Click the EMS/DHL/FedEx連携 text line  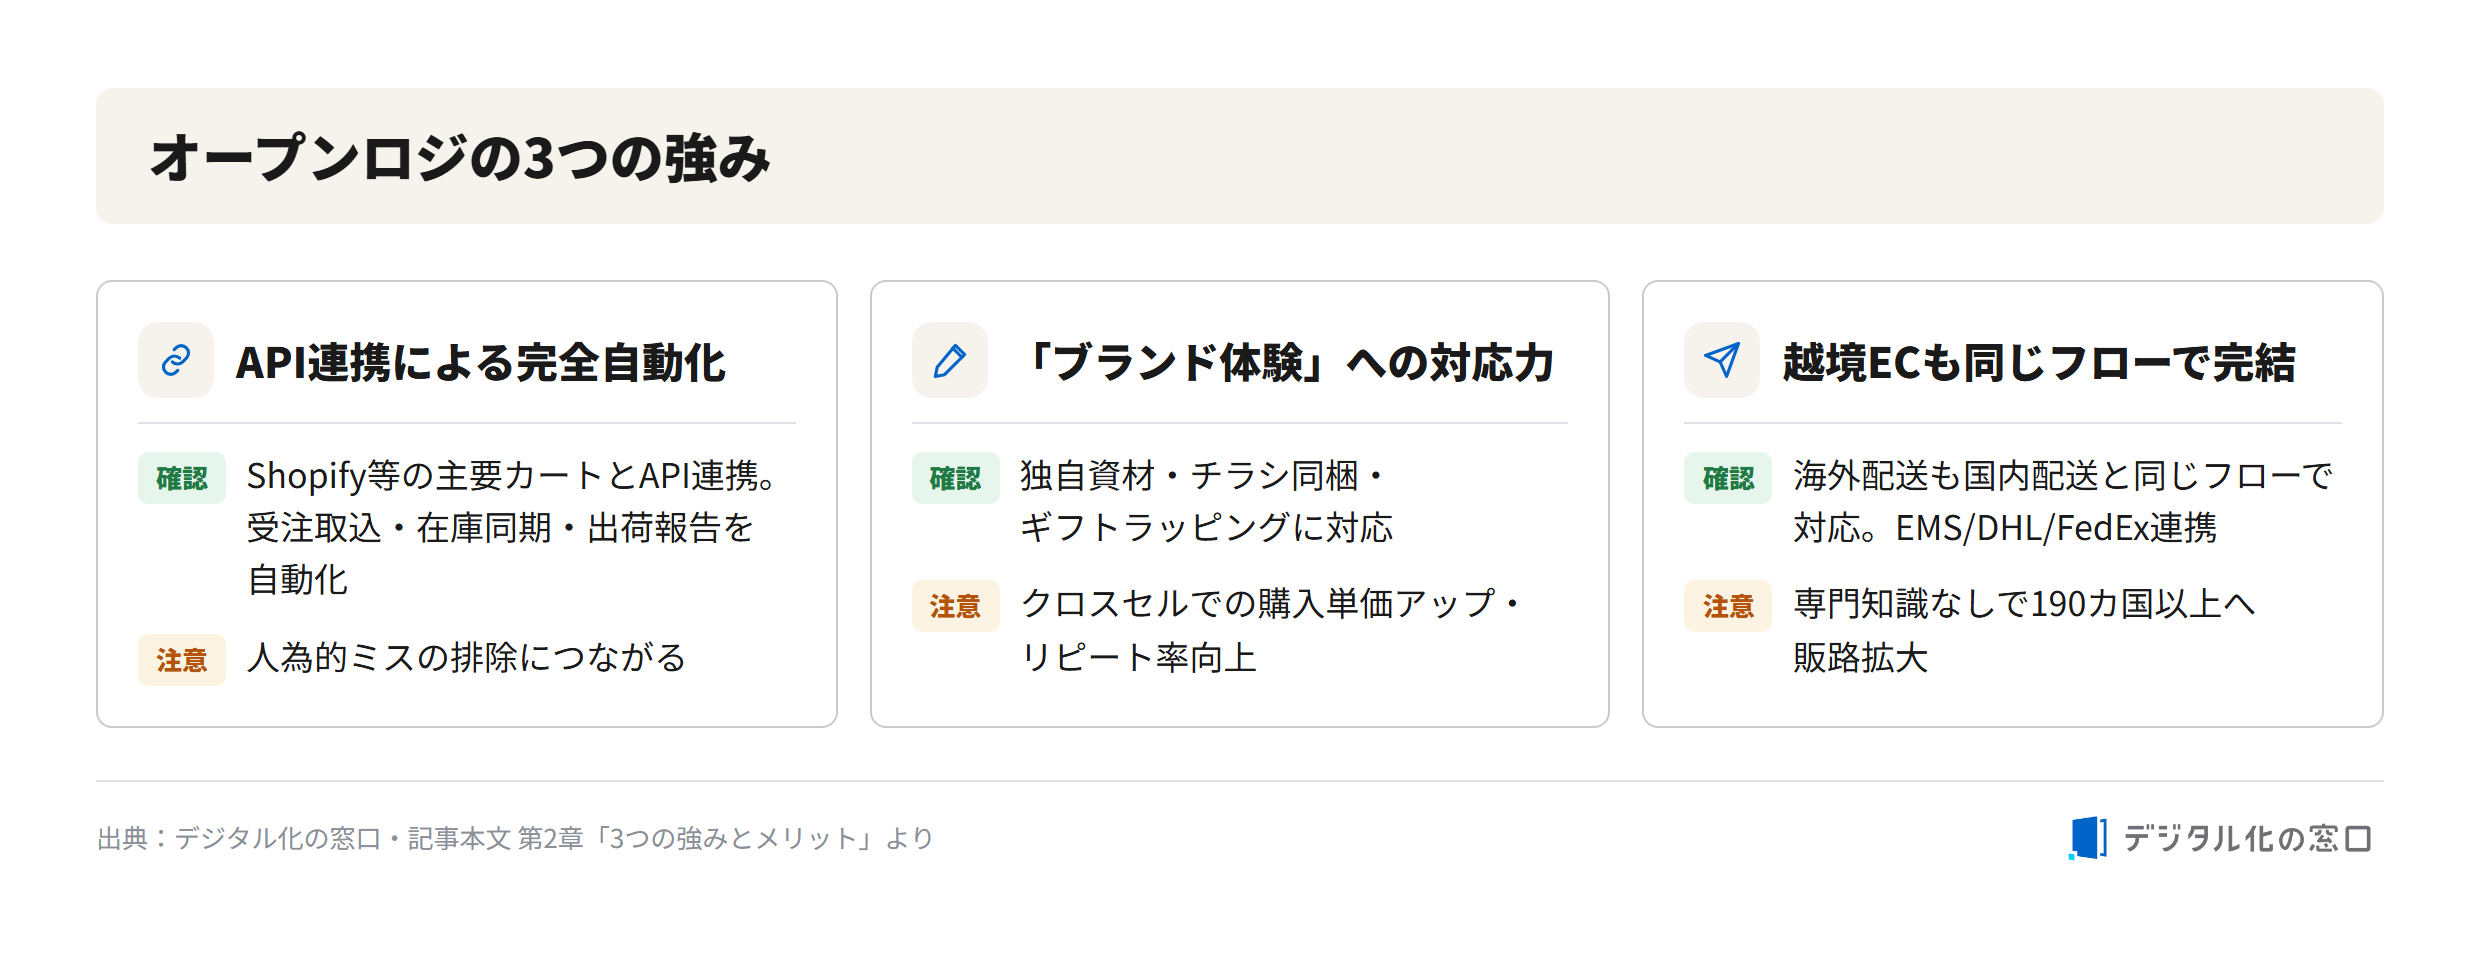coord(2056,528)
